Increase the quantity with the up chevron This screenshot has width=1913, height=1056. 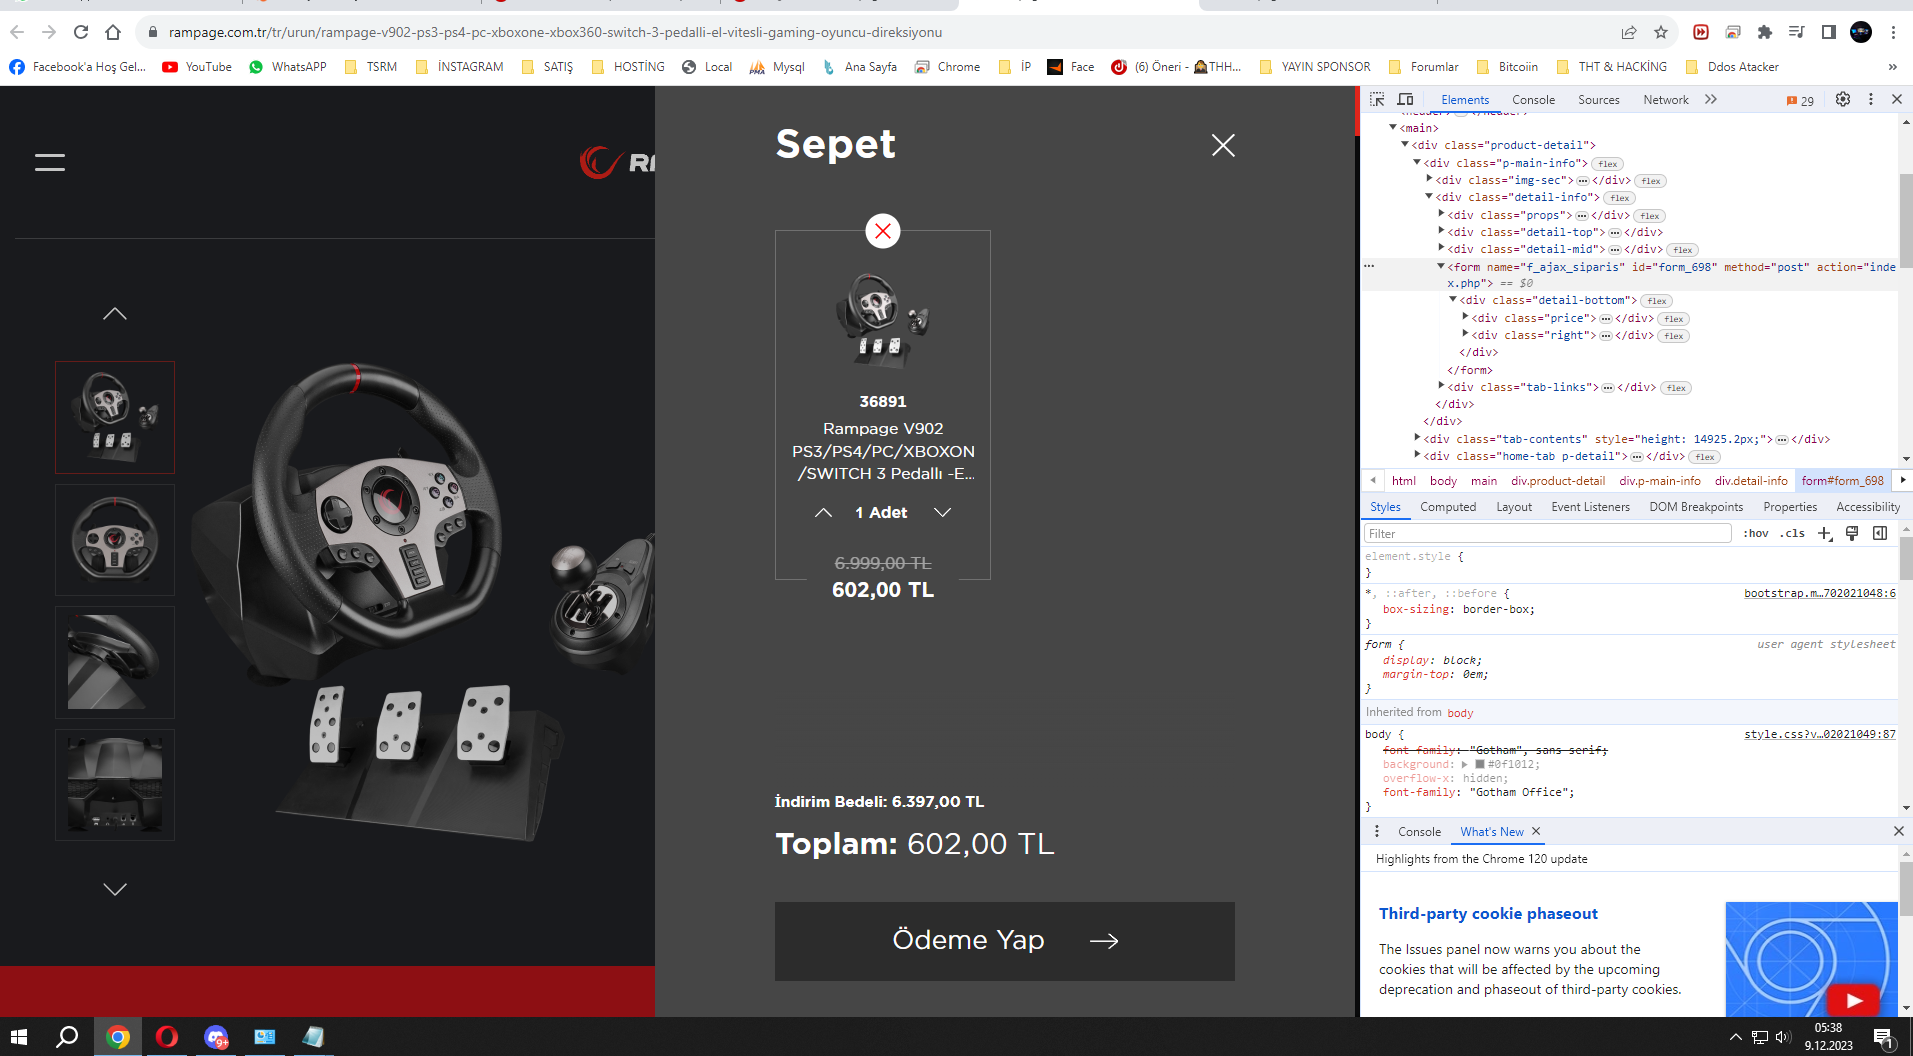[x=823, y=512]
